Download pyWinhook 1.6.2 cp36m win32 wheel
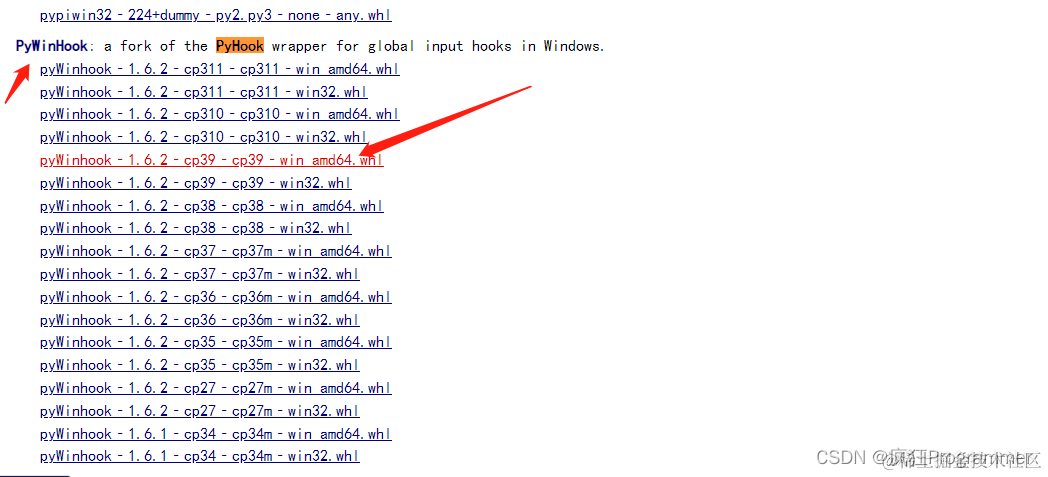The image size is (1048, 477). (200, 319)
